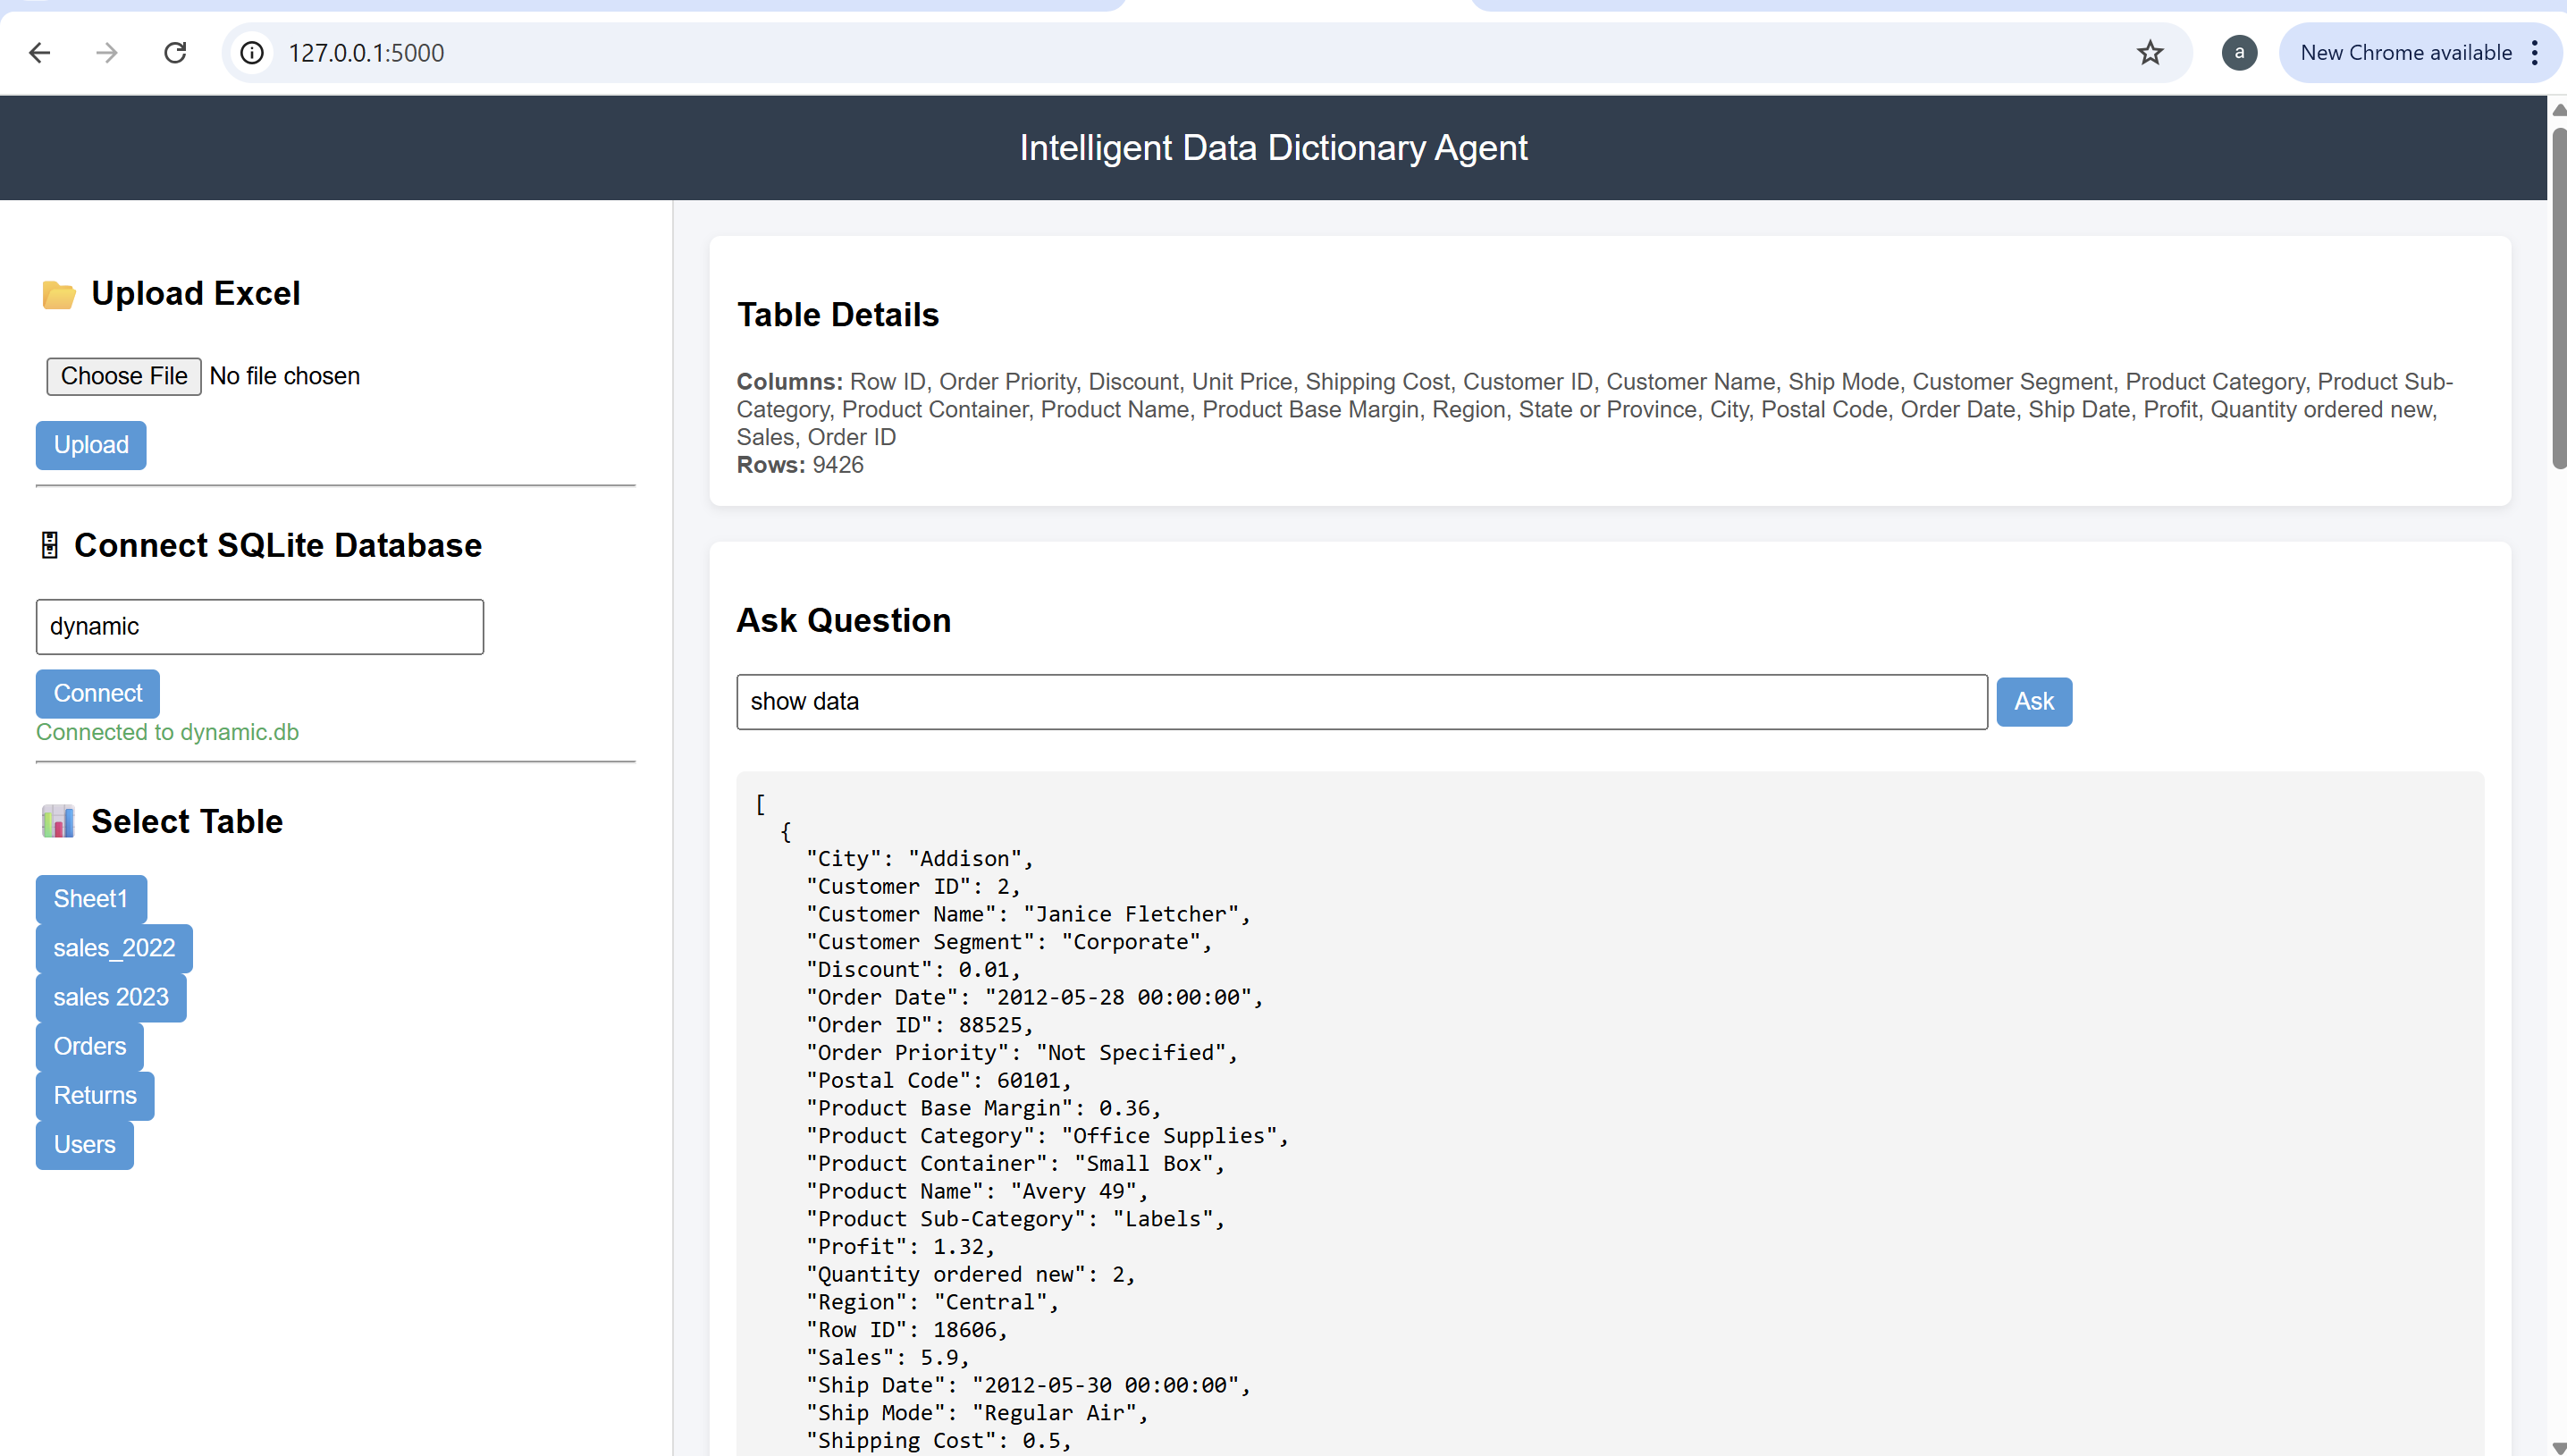This screenshot has width=2567, height=1456.
Task: Click the Connect button
Action: click(x=98, y=694)
